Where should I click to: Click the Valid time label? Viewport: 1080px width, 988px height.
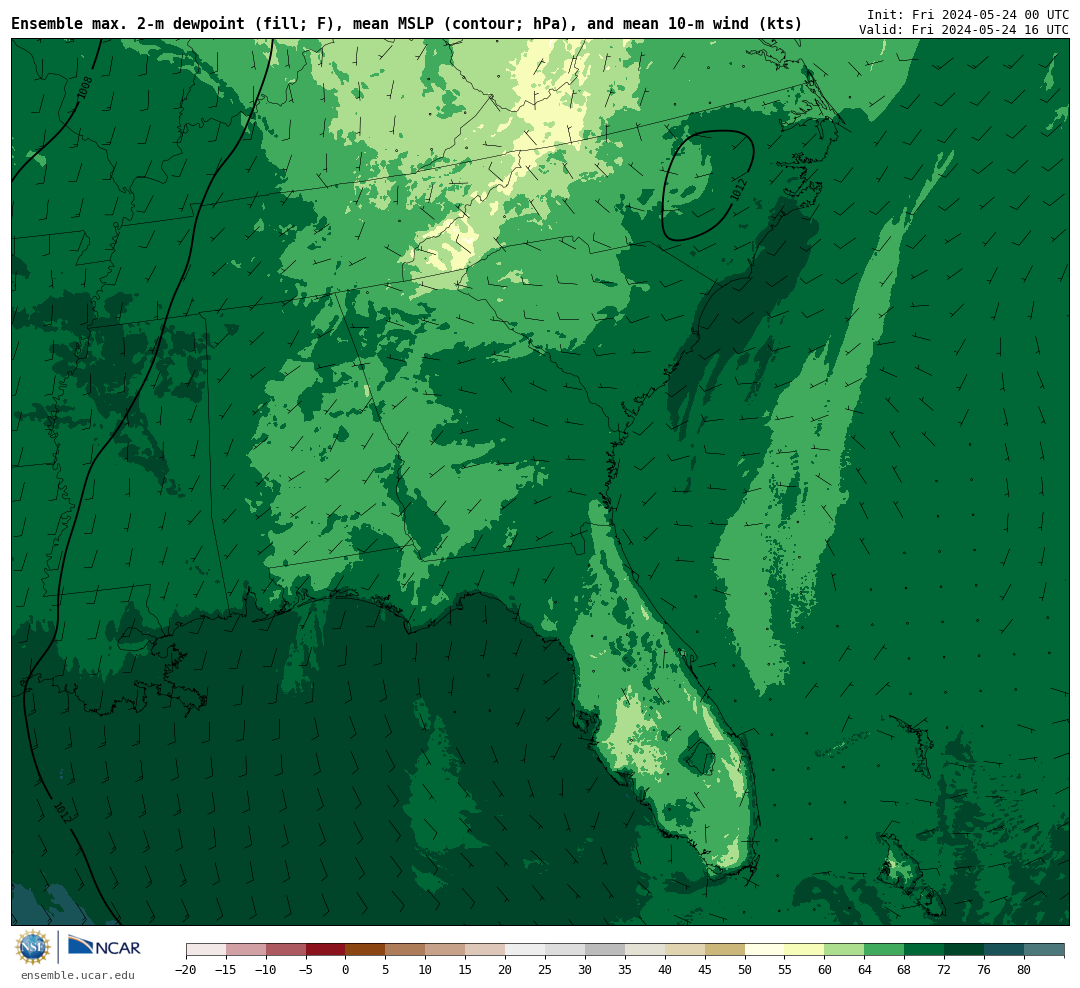click(x=964, y=30)
